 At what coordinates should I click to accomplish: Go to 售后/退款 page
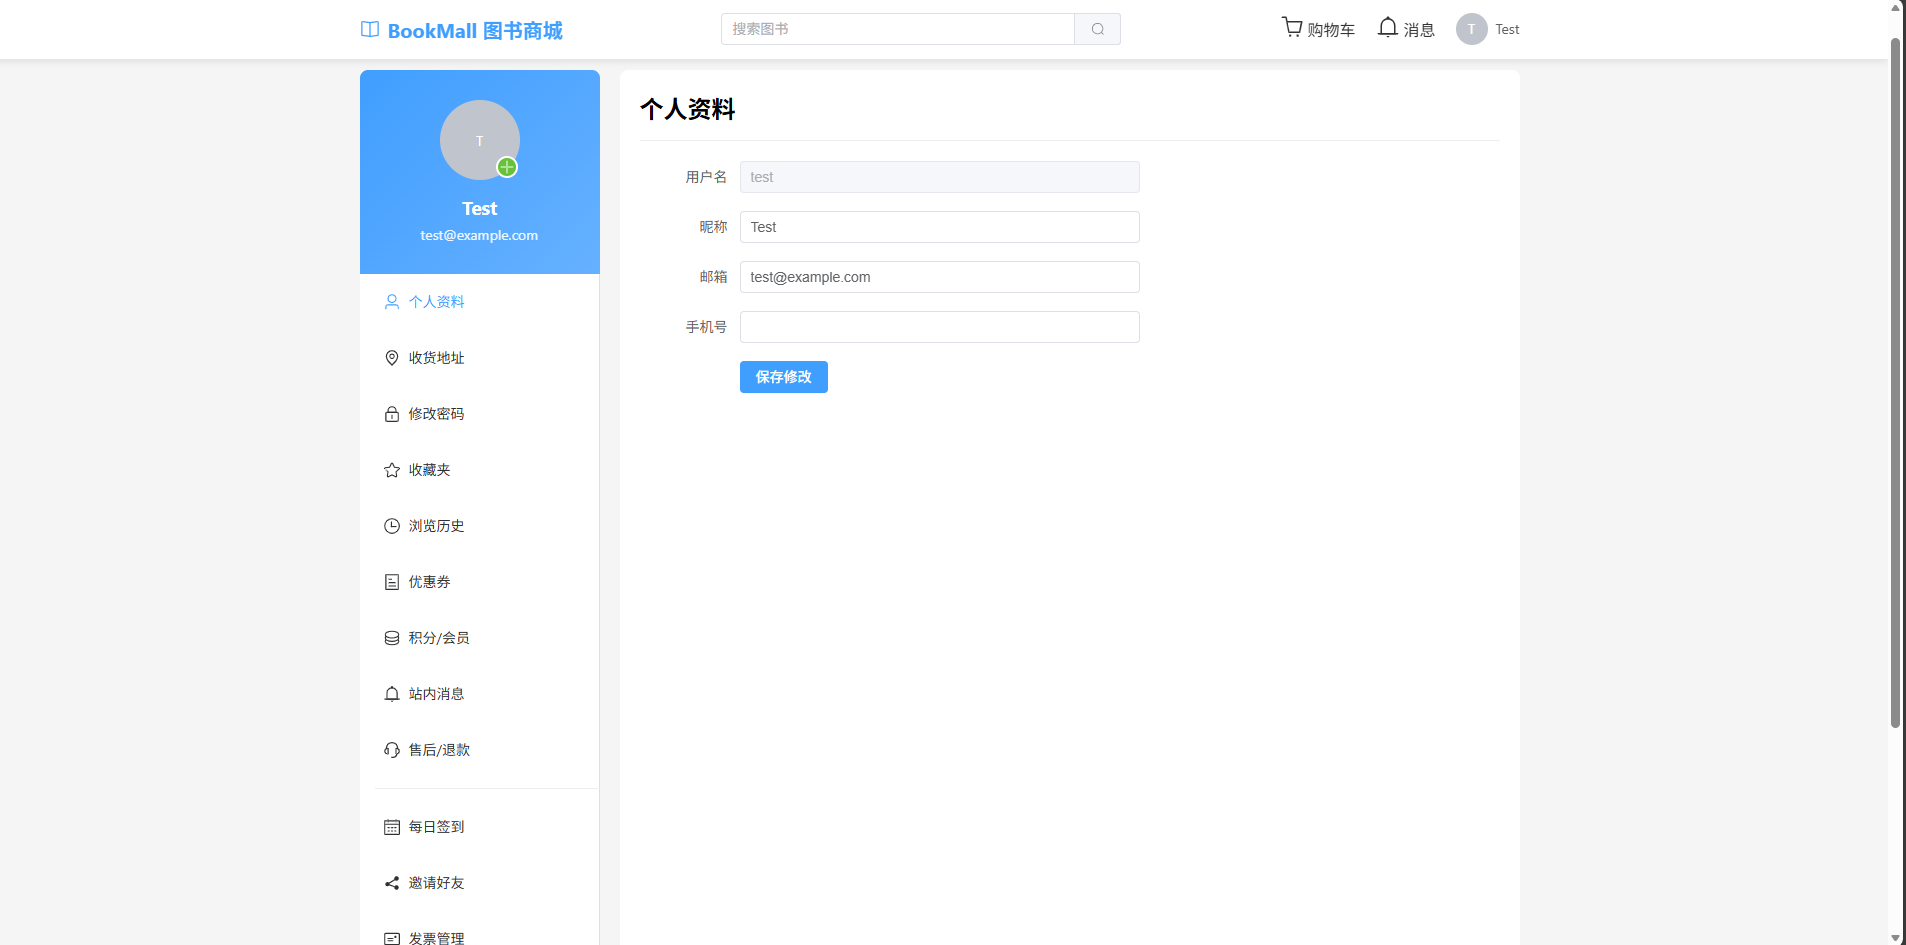(x=480, y=750)
